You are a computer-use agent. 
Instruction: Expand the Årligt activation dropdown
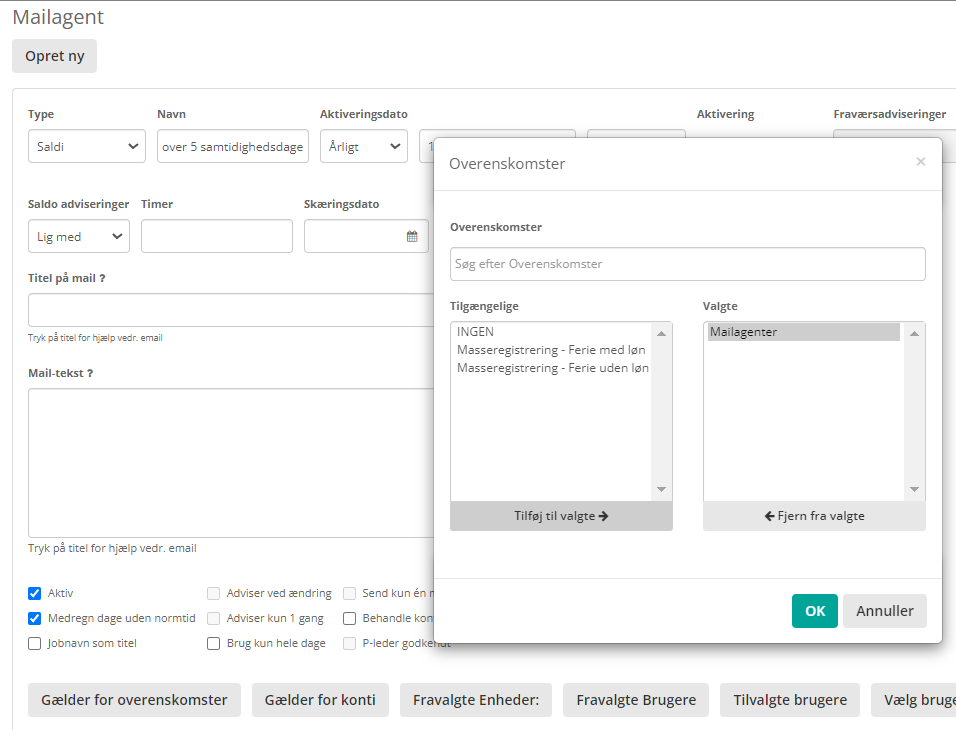363,147
